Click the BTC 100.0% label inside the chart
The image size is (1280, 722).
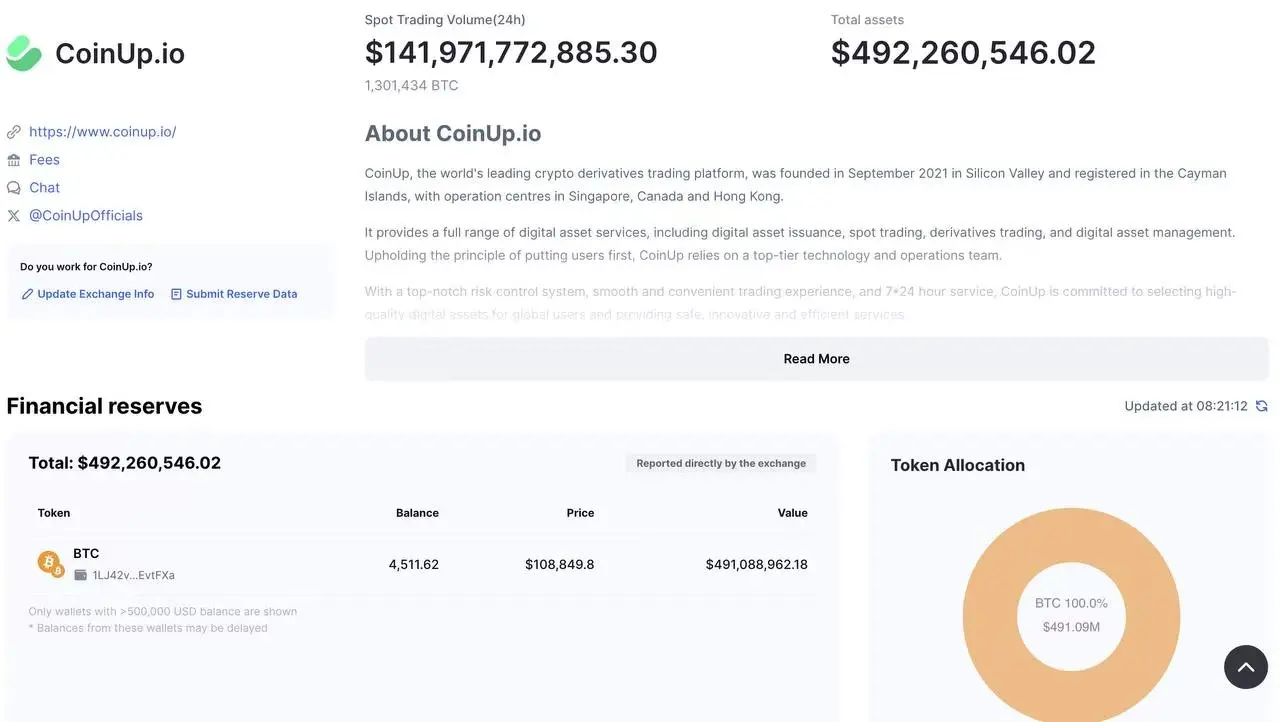pos(1071,603)
